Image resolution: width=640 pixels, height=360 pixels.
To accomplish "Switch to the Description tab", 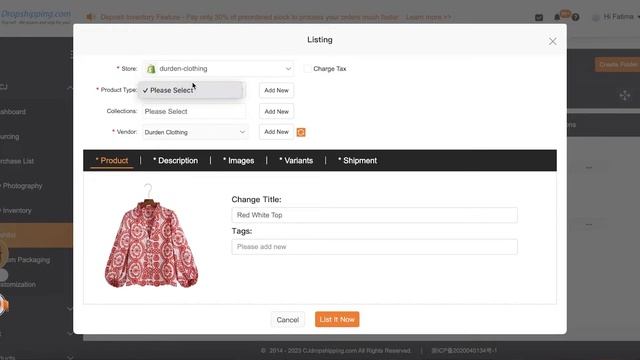I will pos(176,161).
